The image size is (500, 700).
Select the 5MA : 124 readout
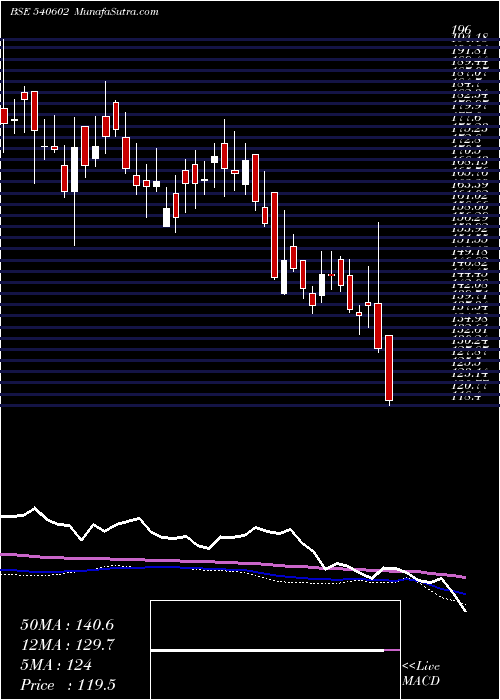click(56, 665)
